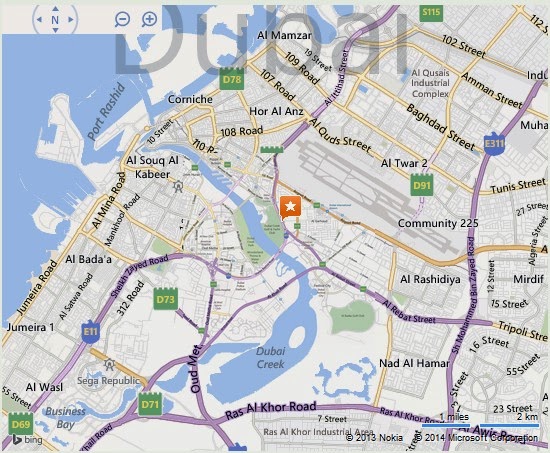Viewport: 550px width, 453px height.
Task: Click the zoom in magnifier icon
Action: click(x=149, y=19)
